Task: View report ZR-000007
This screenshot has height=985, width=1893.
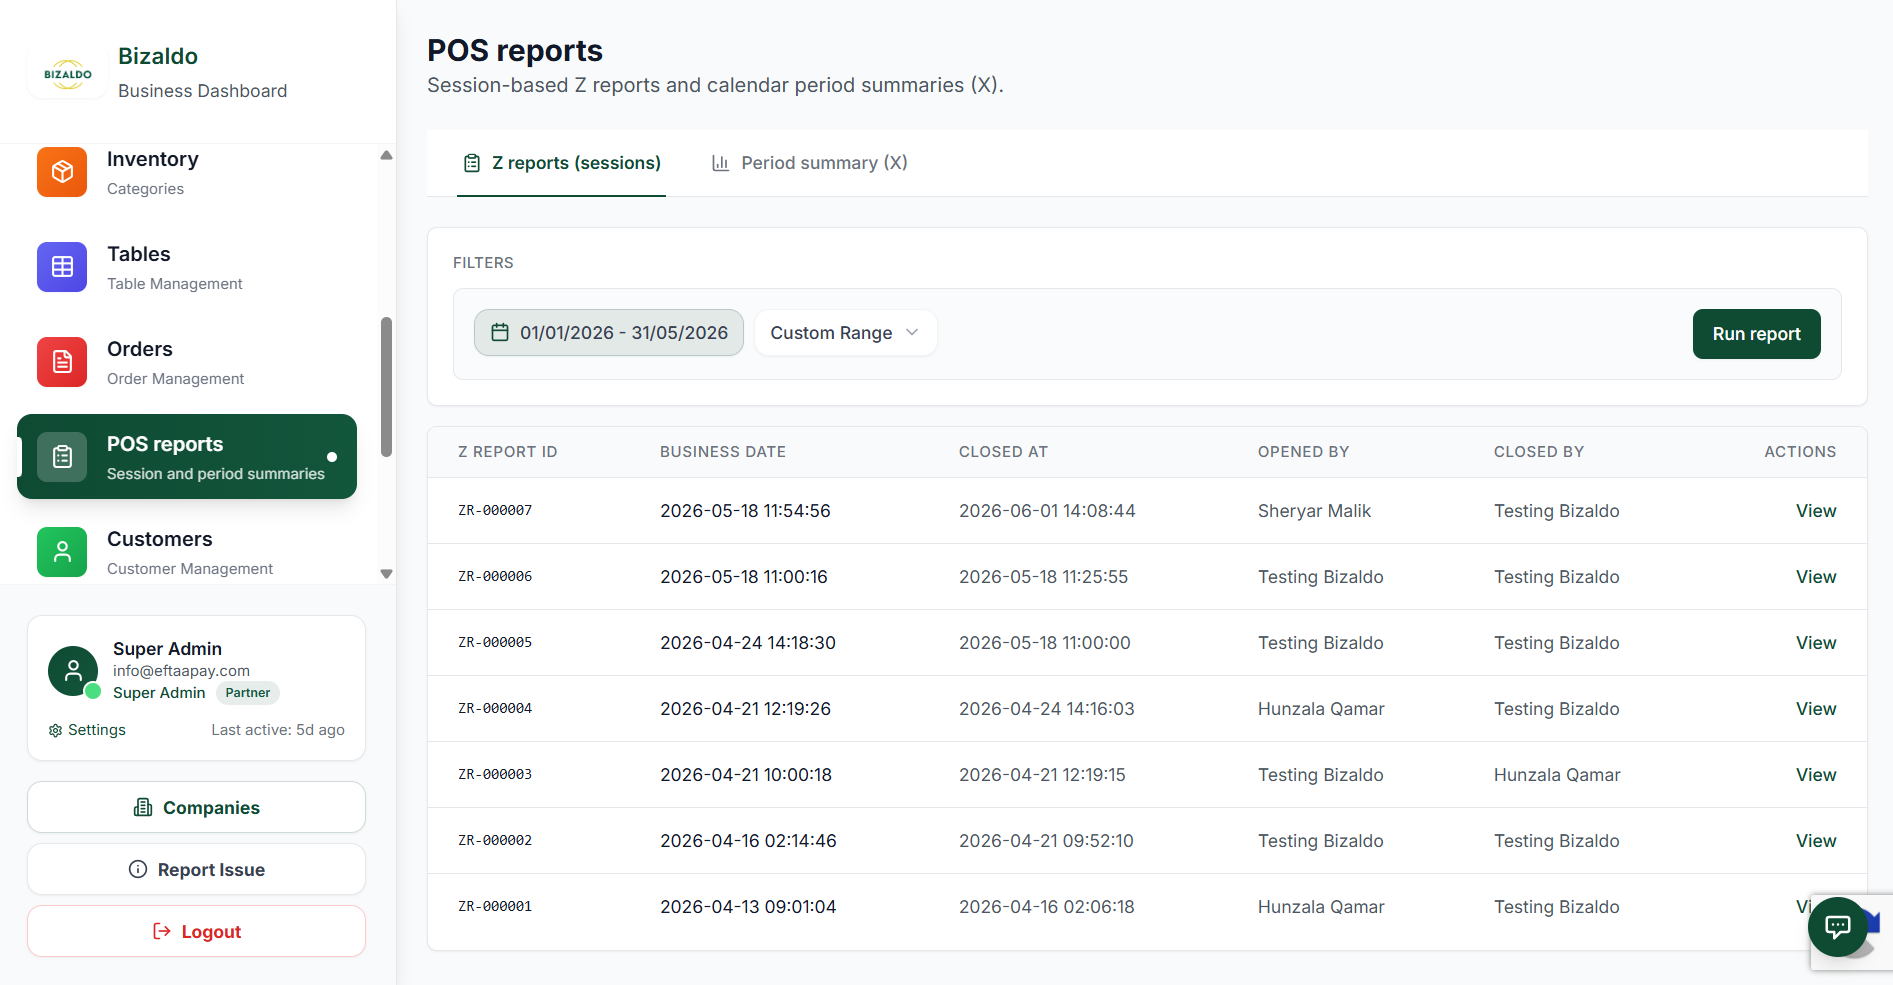Action: tap(1815, 511)
